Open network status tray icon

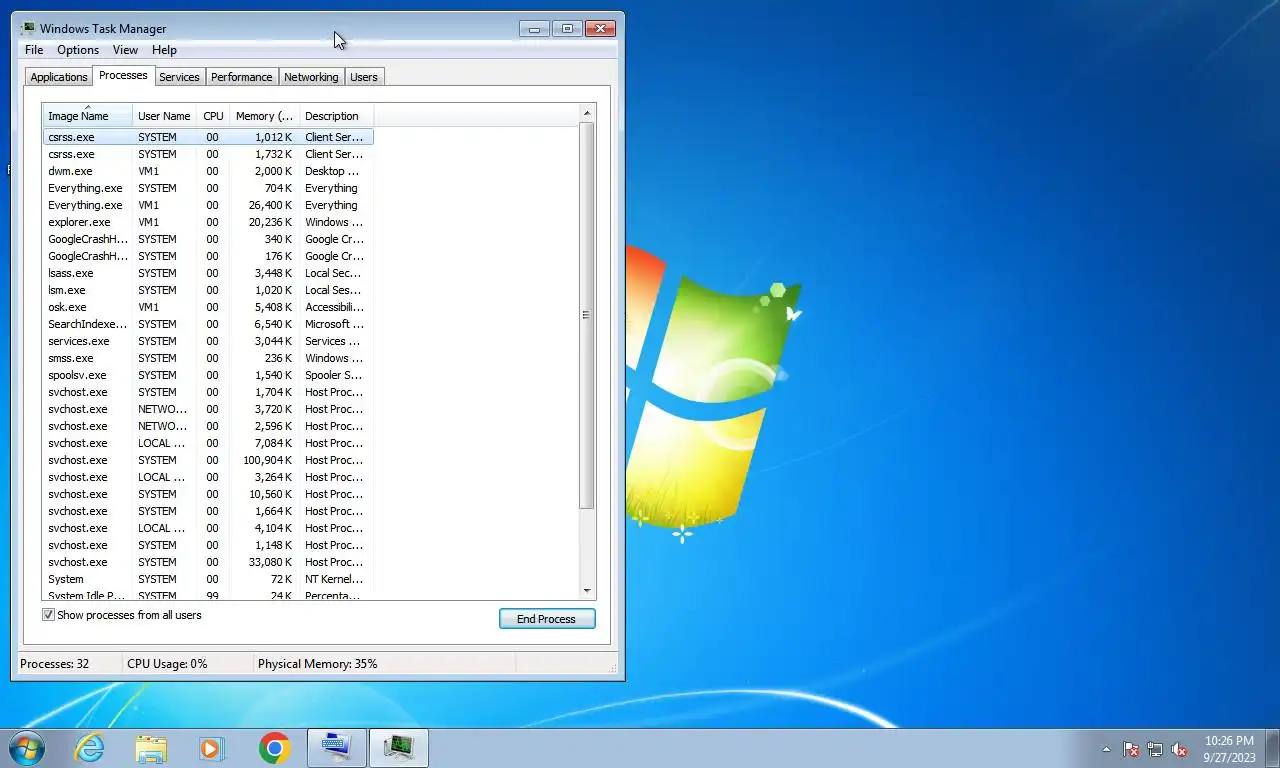pos(1155,749)
